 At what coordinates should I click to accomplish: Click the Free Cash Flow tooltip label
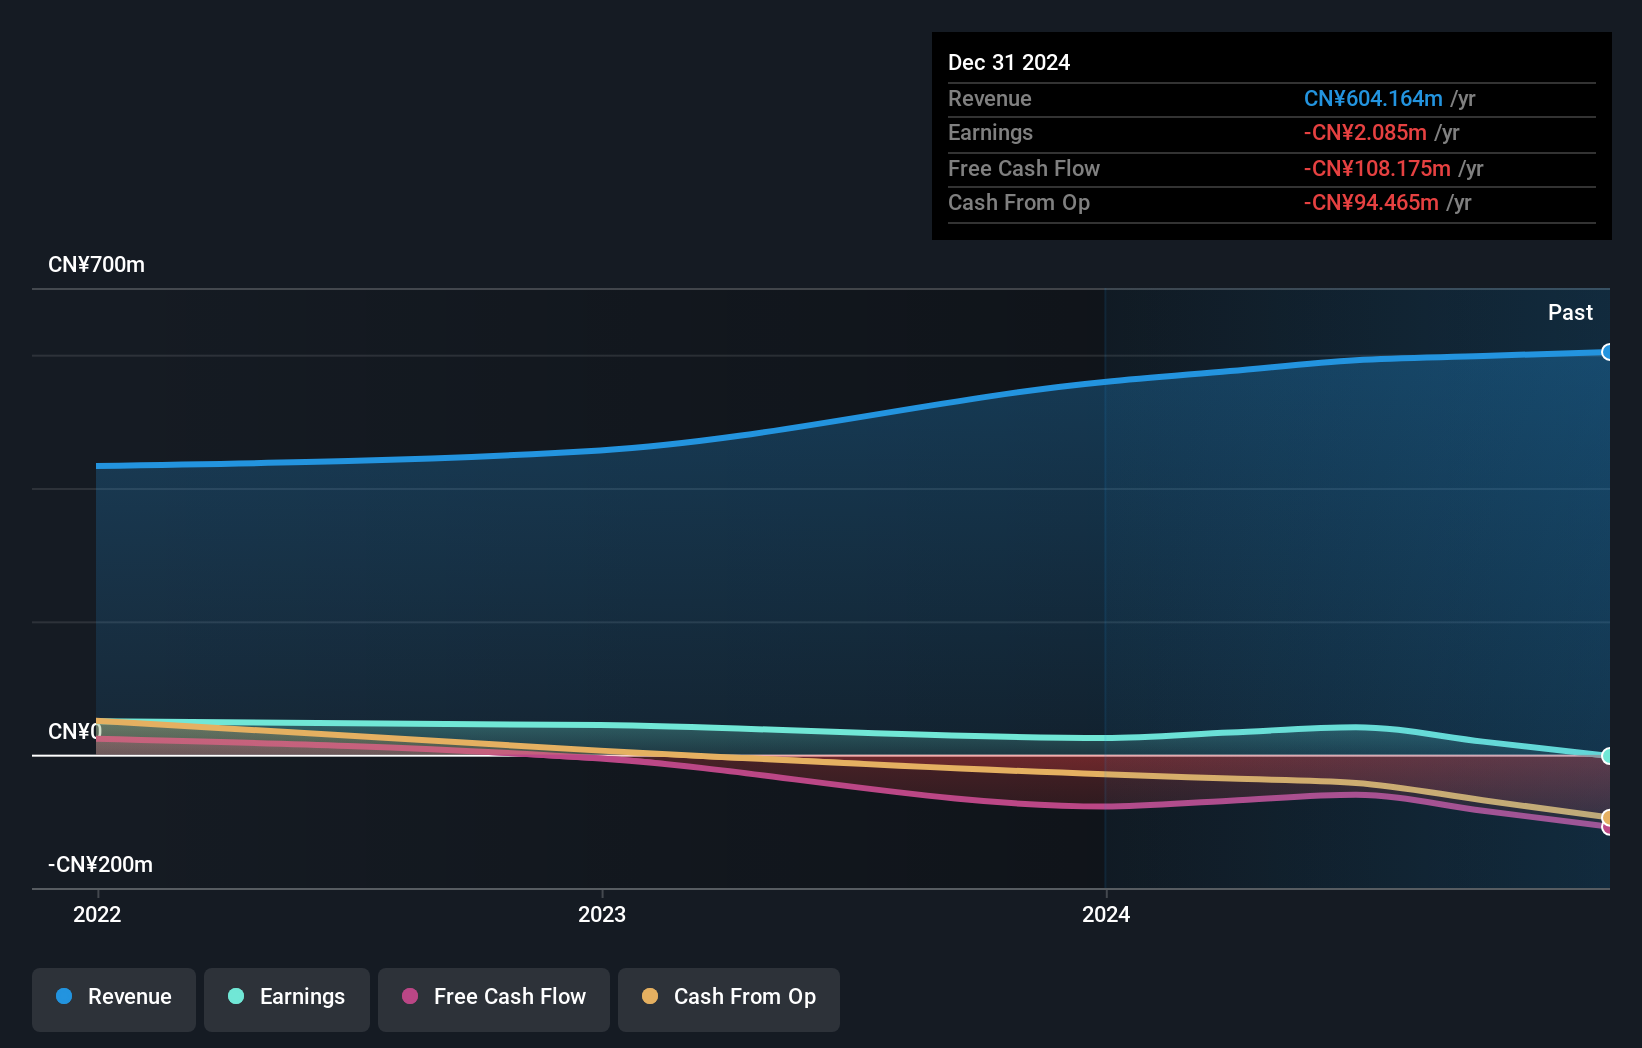pos(1024,169)
